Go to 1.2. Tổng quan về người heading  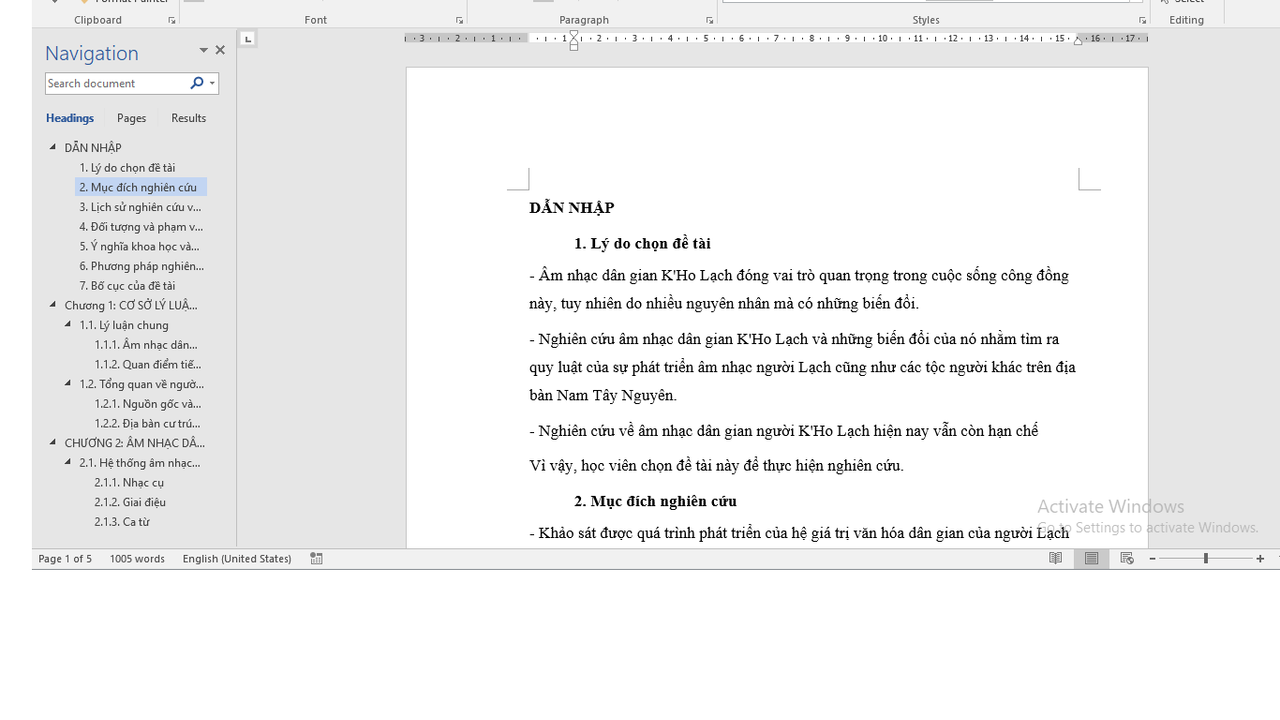141,384
